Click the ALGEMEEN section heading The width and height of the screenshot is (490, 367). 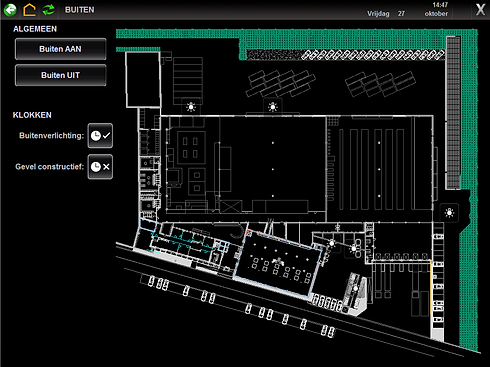click(35, 29)
